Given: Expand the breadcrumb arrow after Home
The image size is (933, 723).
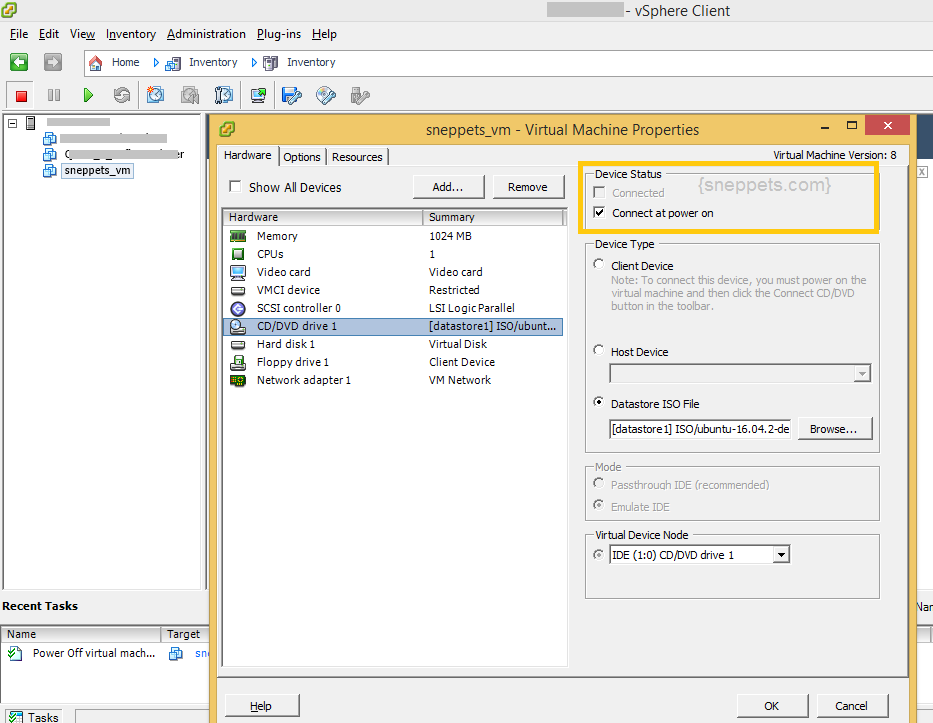Looking at the screenshot, I should [156, 62].
